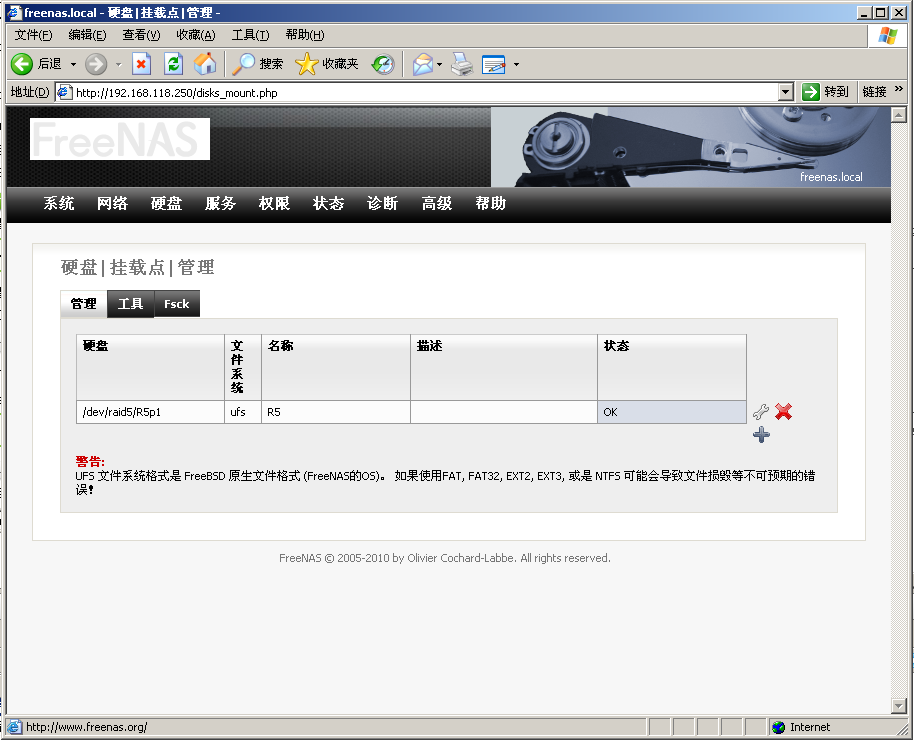Open Back button history dropdown arrow

pos(73,64)
